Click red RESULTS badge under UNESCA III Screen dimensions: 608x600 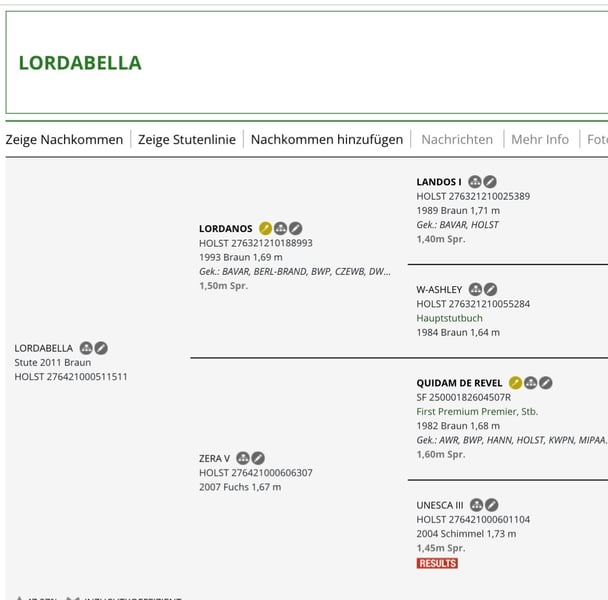(x=437, y=563)
